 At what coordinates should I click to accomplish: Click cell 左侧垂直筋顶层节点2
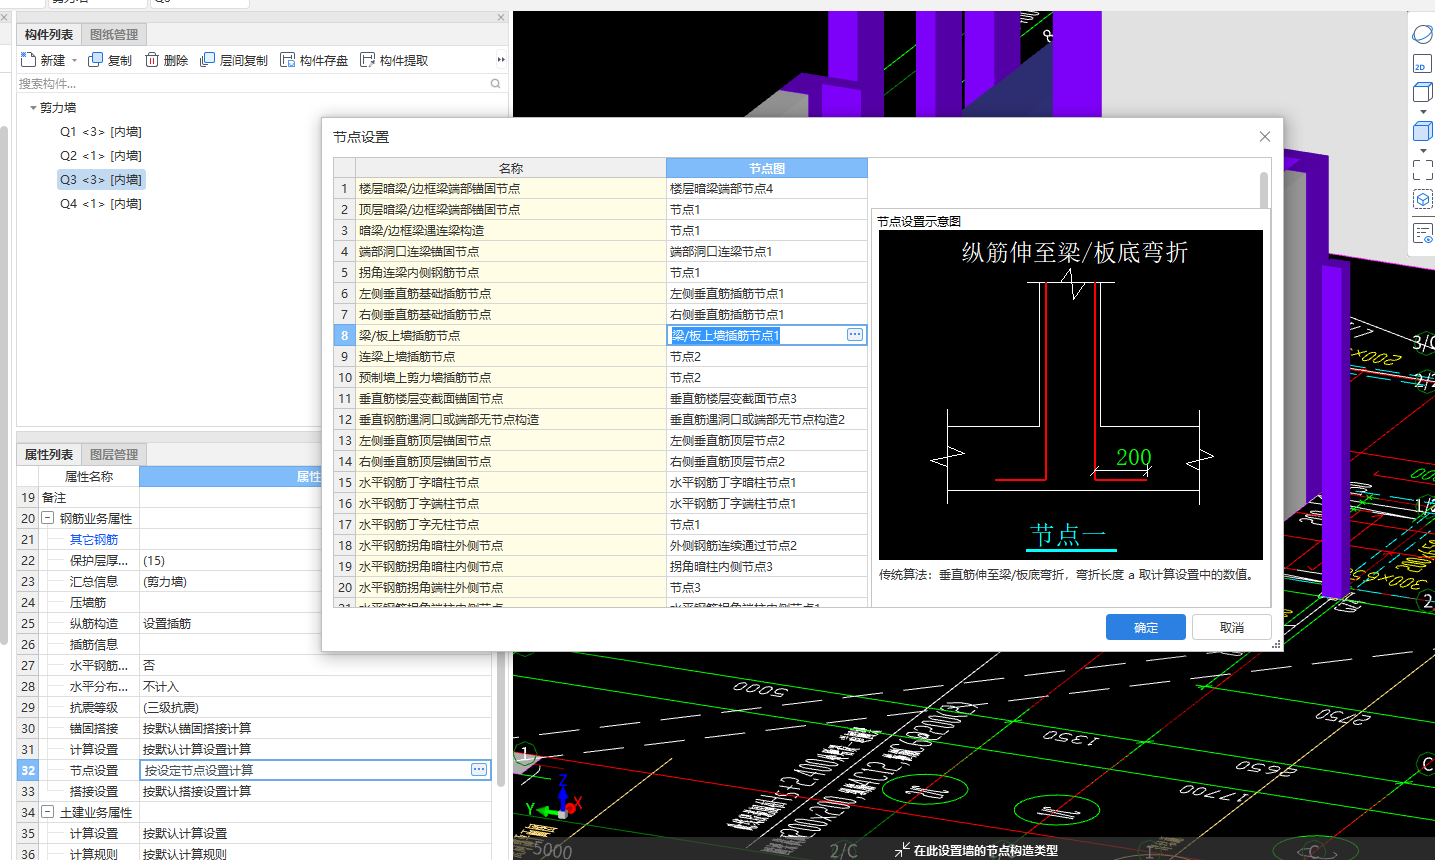pyautogui.click(x=767, y=440)
